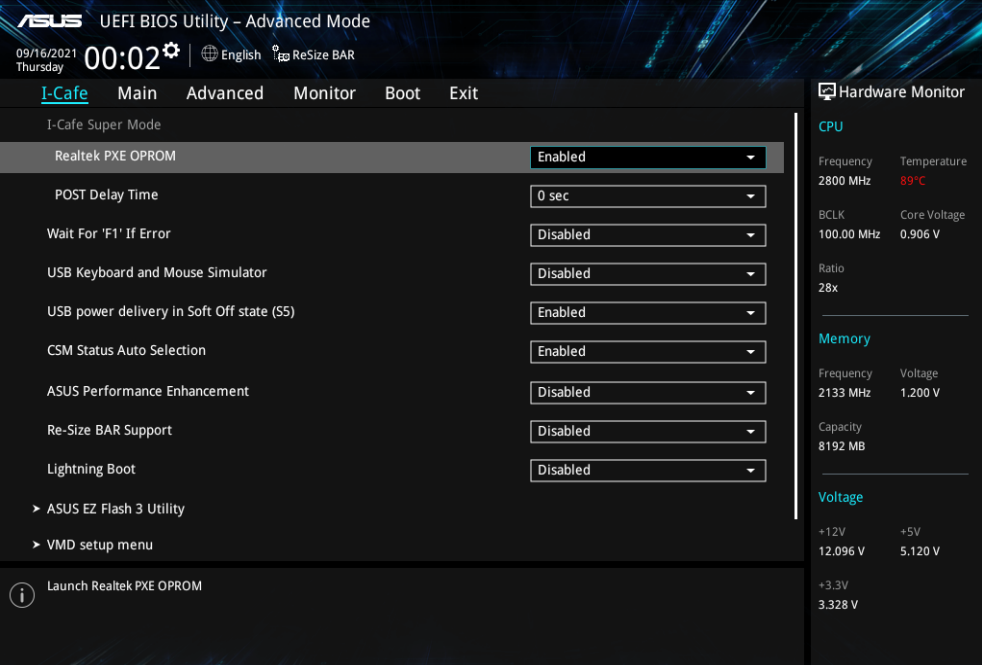
Task: Open POST Delay Time dropdown
Action: tap(648, 196)
